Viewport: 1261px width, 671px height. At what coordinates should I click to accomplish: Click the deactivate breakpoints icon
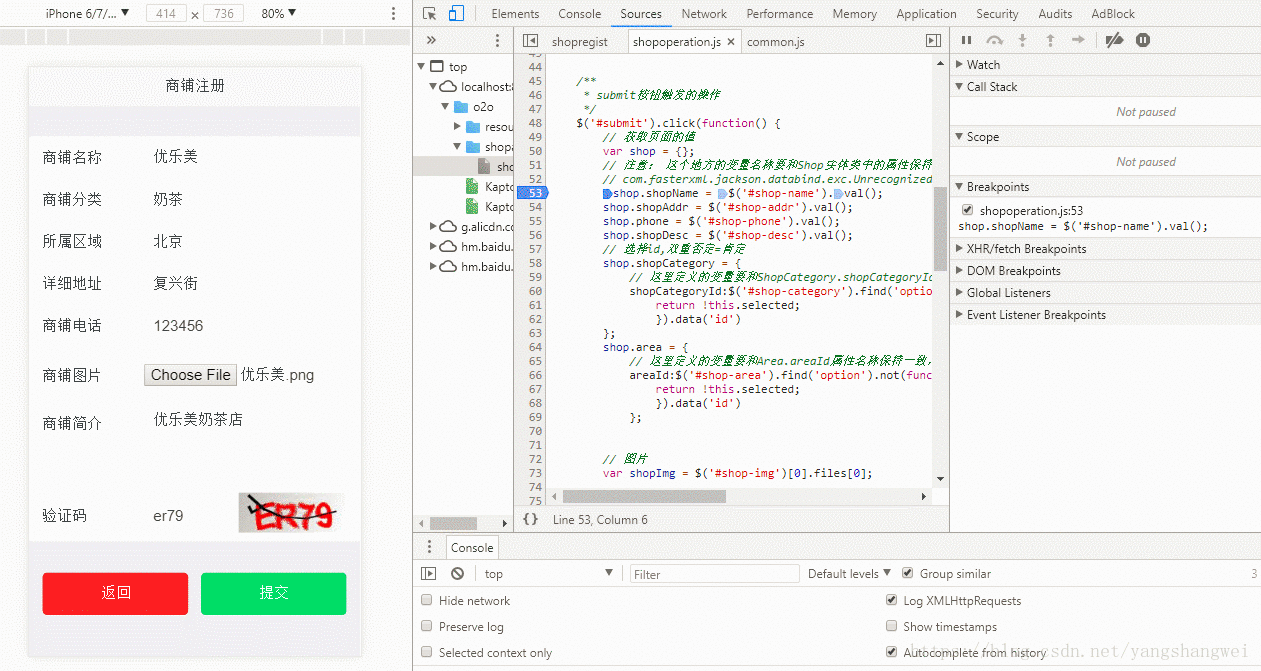[1114, 41]
